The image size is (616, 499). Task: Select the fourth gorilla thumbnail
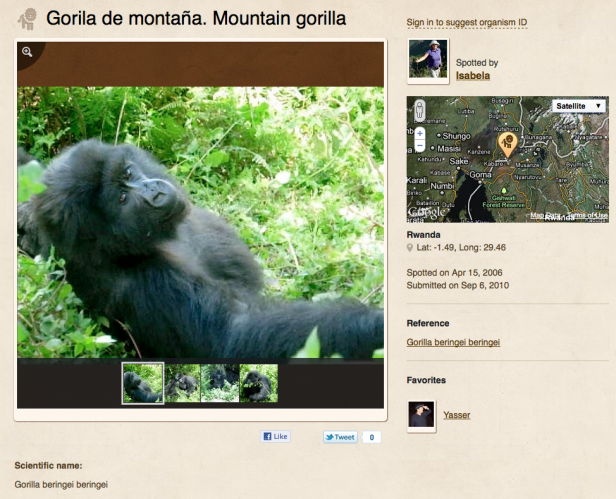[259, 383]
